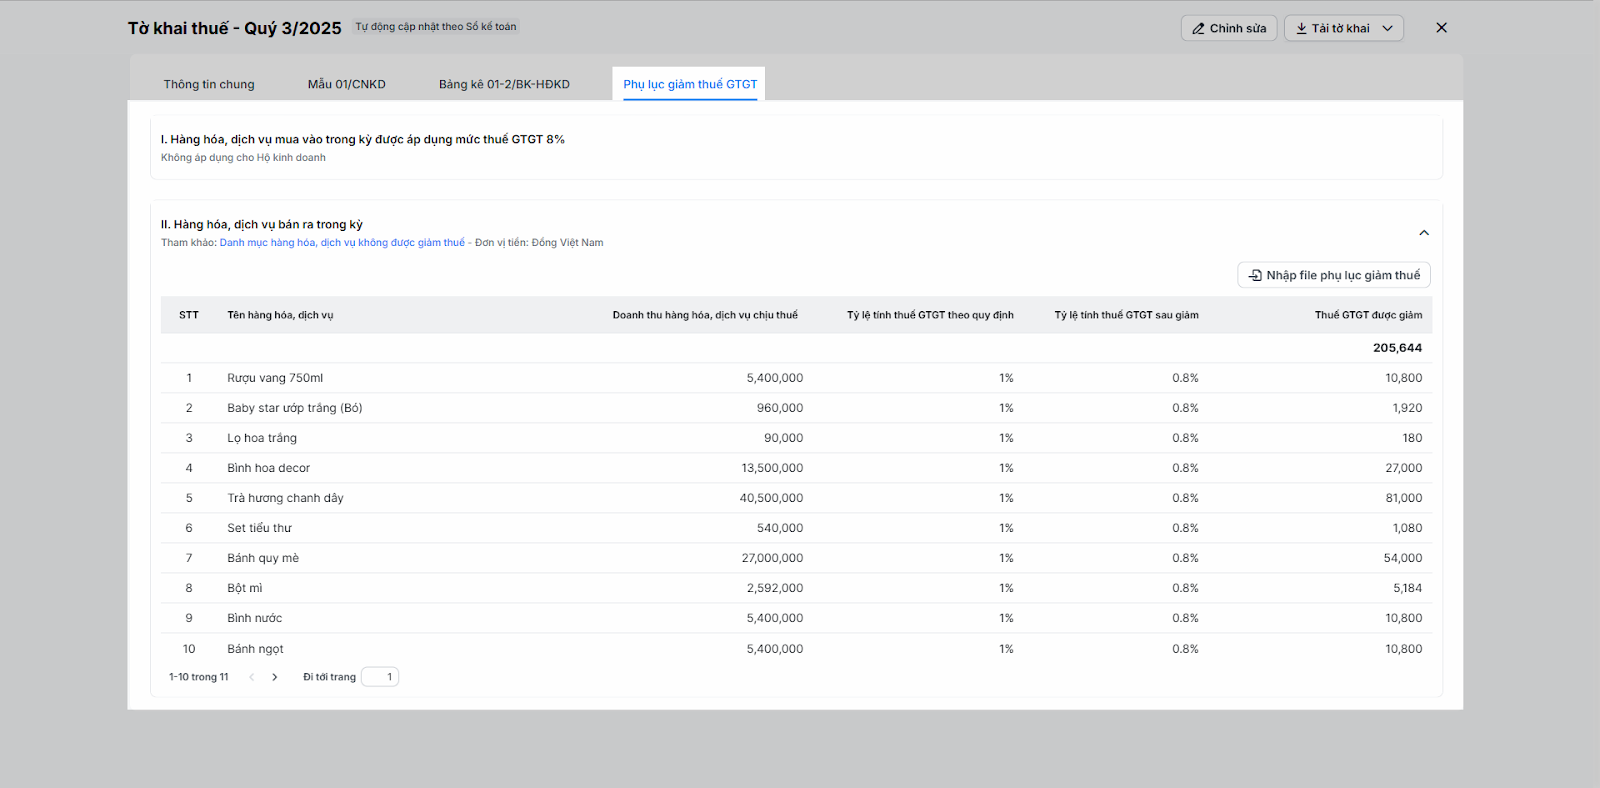Click Nhập file phụ lục giảm thuế button
This screenshot has width=1600, height=788.
point(1334,275)
